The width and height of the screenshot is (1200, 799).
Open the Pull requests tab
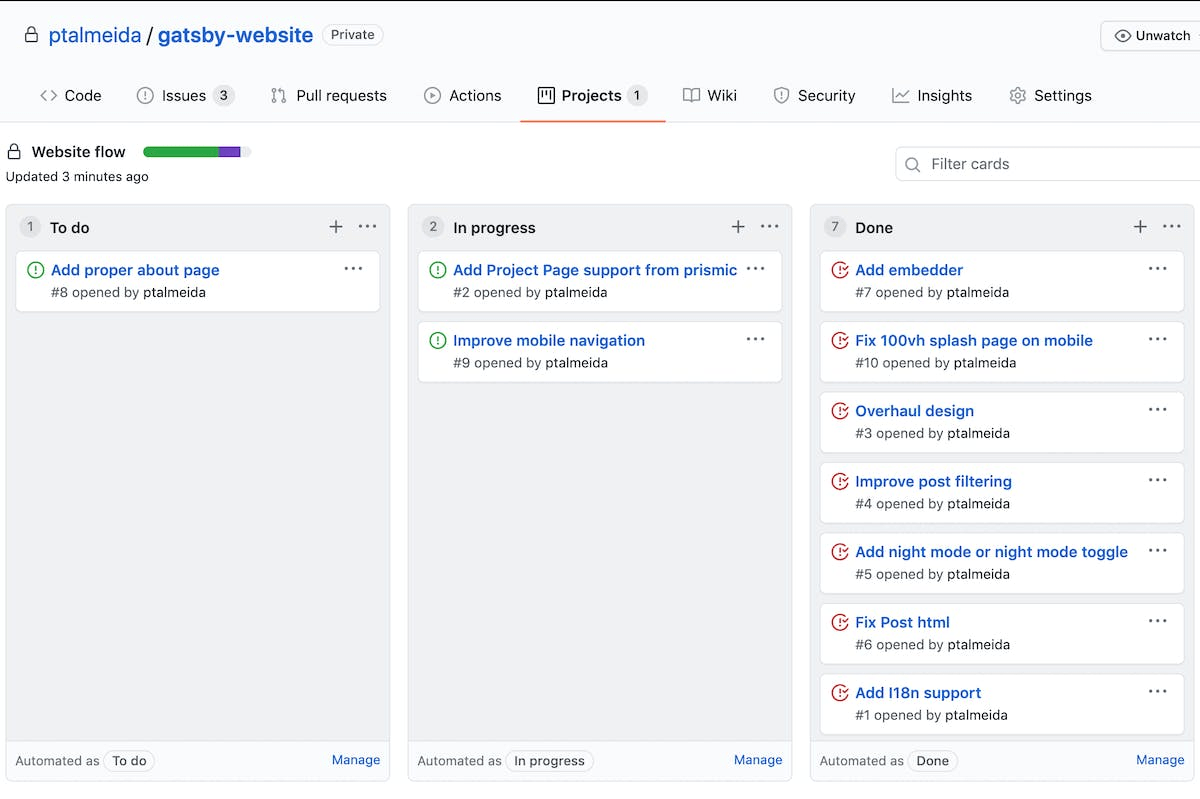pyautogui.click(x=329, y=96)
